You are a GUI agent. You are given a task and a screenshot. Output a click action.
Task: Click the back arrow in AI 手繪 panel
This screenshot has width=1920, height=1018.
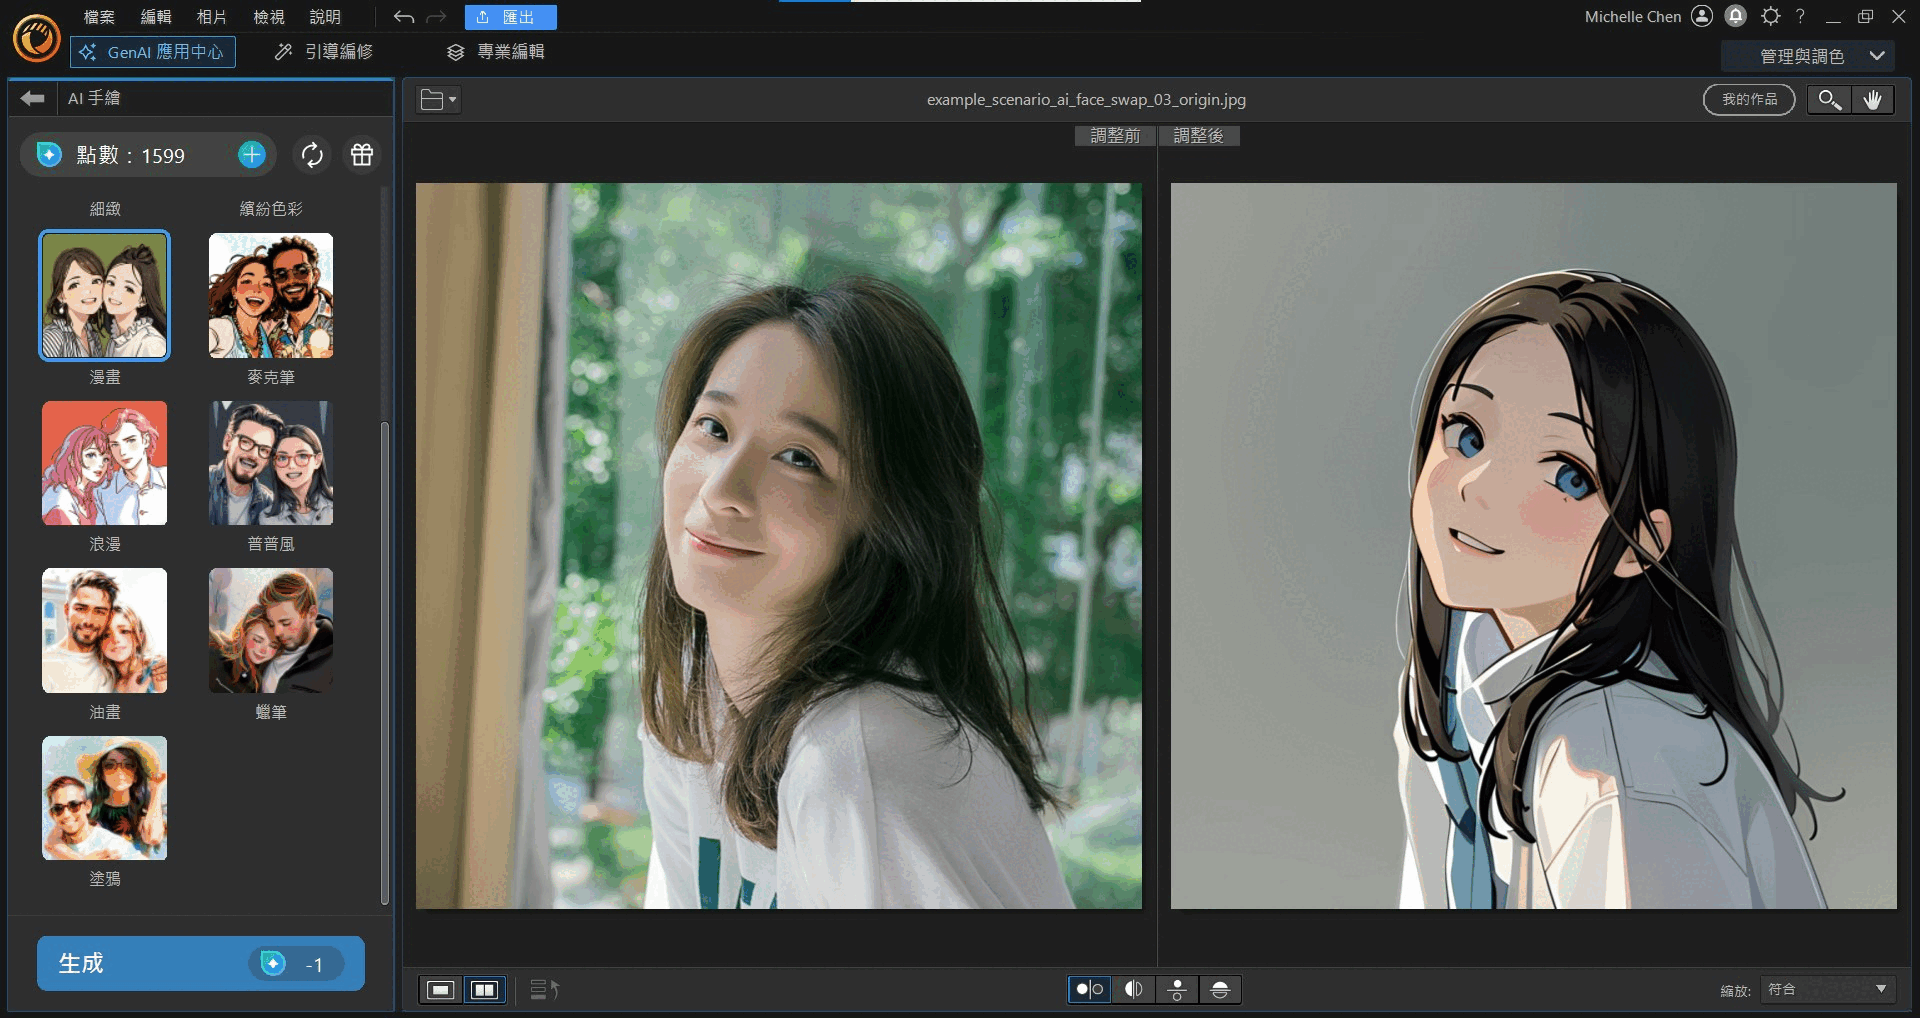tap(32, 98)
